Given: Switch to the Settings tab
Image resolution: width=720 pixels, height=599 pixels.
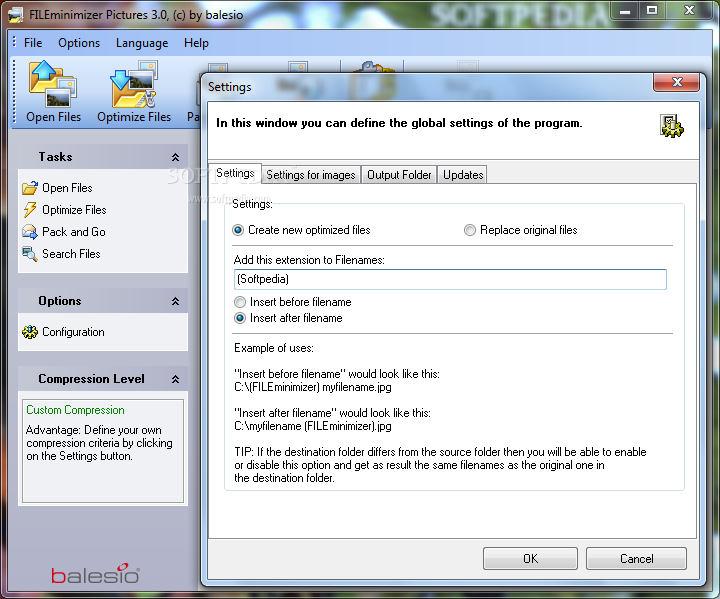Looking at the screenshot, I should [235, 173].
